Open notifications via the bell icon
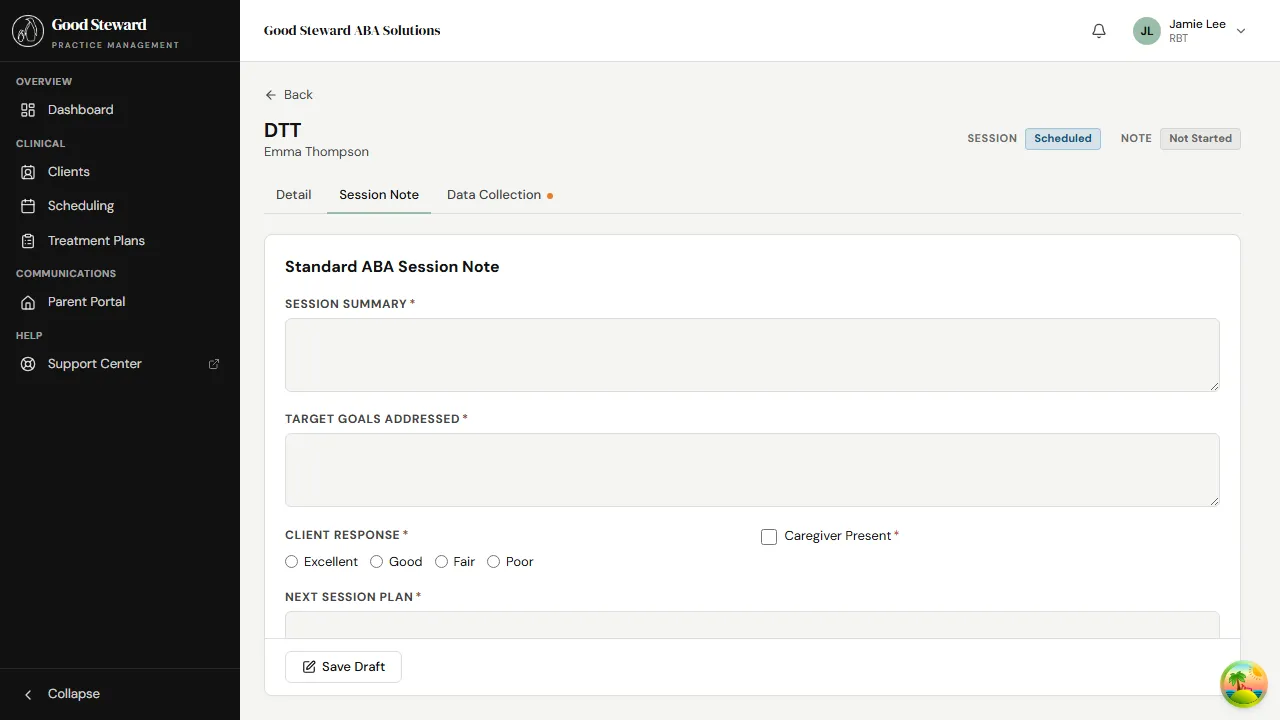The image size is (1280, 720). pos(1098,30)
